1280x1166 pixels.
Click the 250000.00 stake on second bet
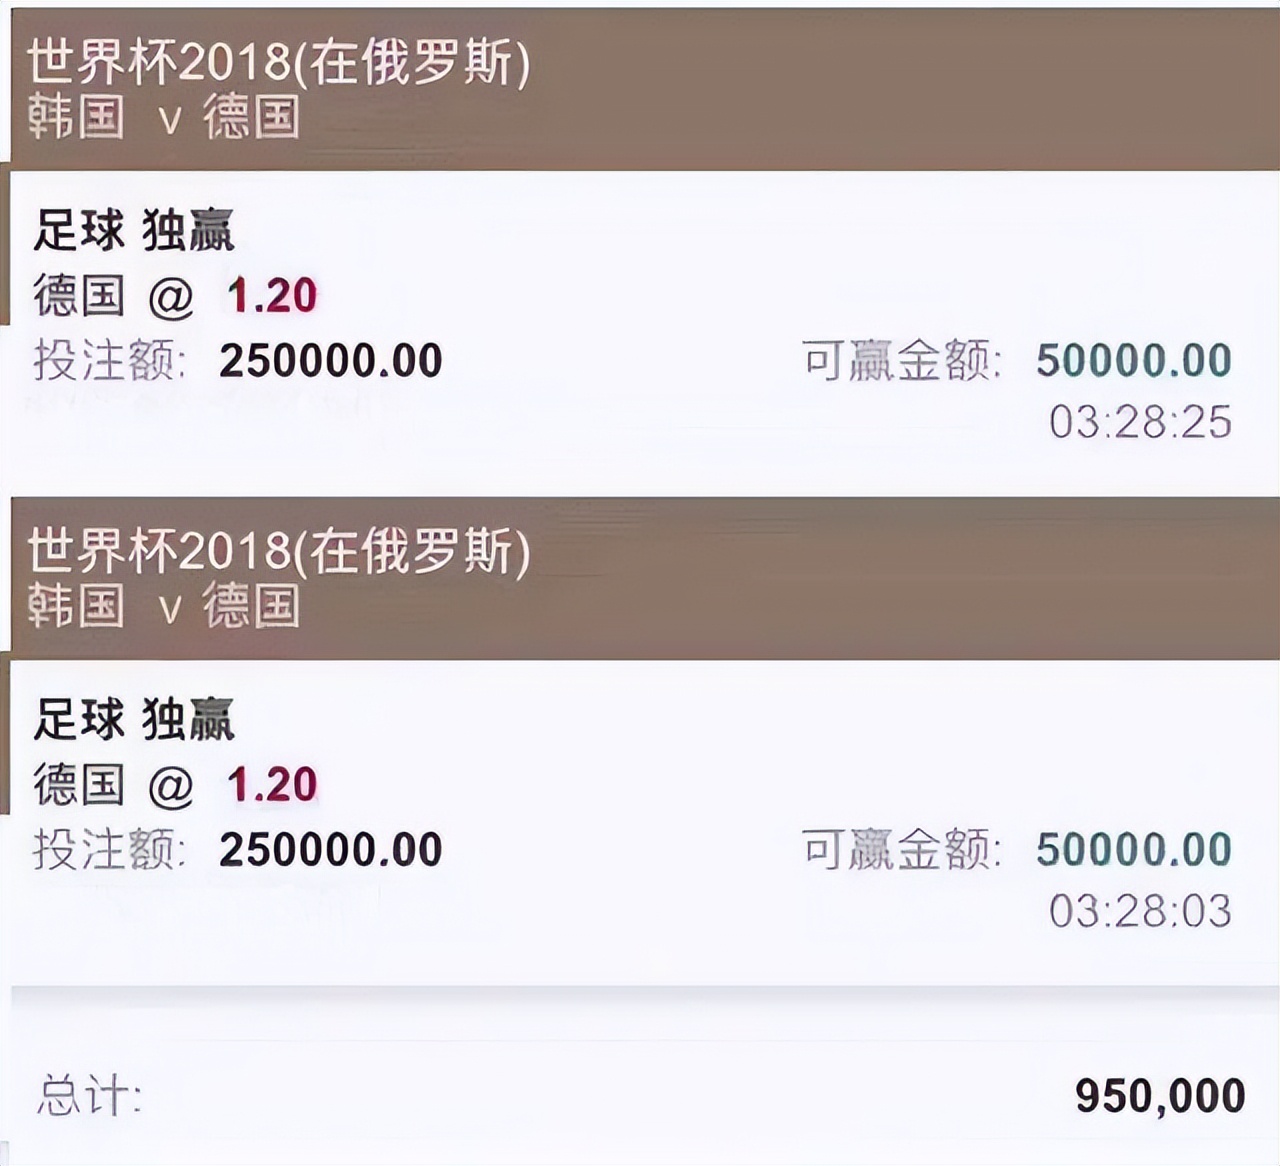tap(331, 848)
